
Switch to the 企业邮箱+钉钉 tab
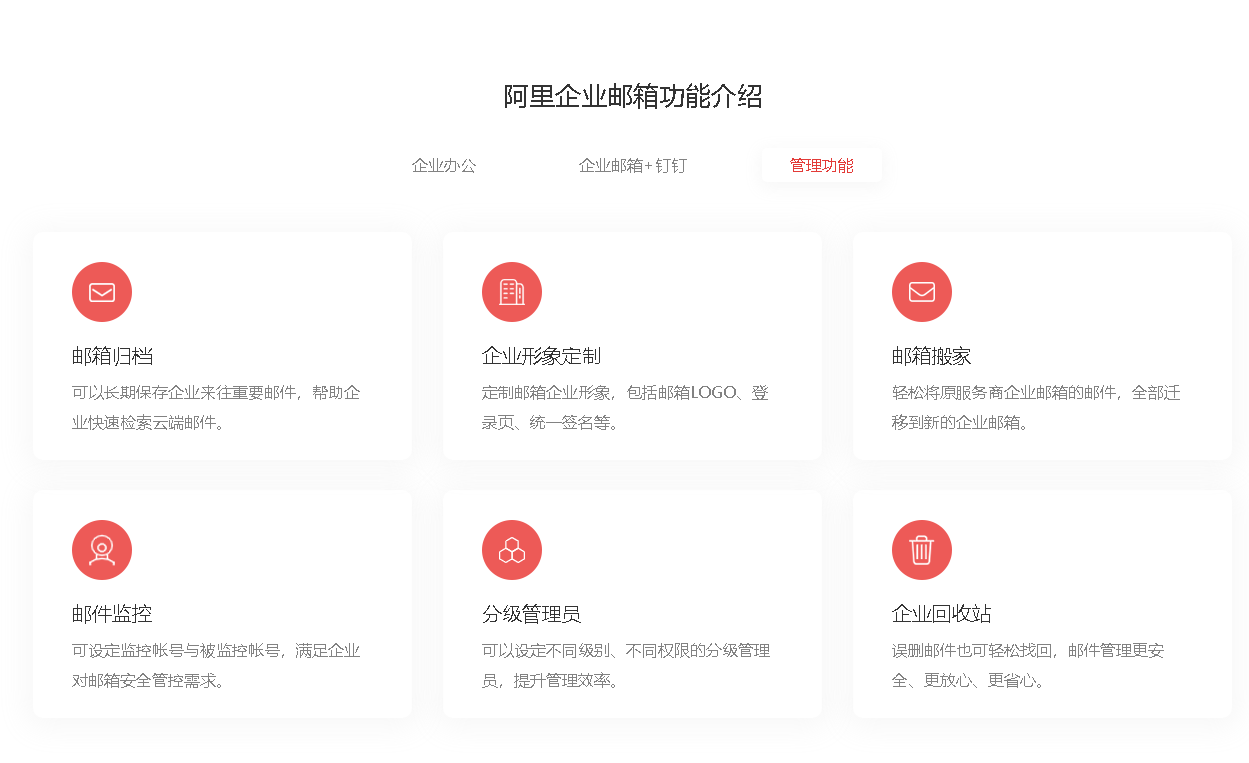pyautogui.click(x=632, y=165)
